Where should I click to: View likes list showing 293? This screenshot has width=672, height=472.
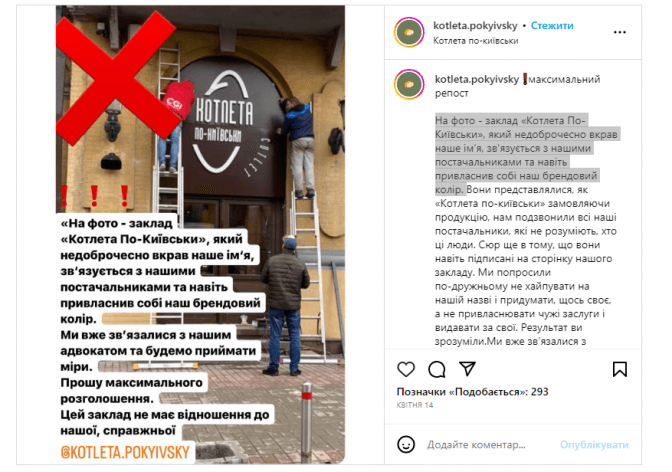click(x=472, y=392)
